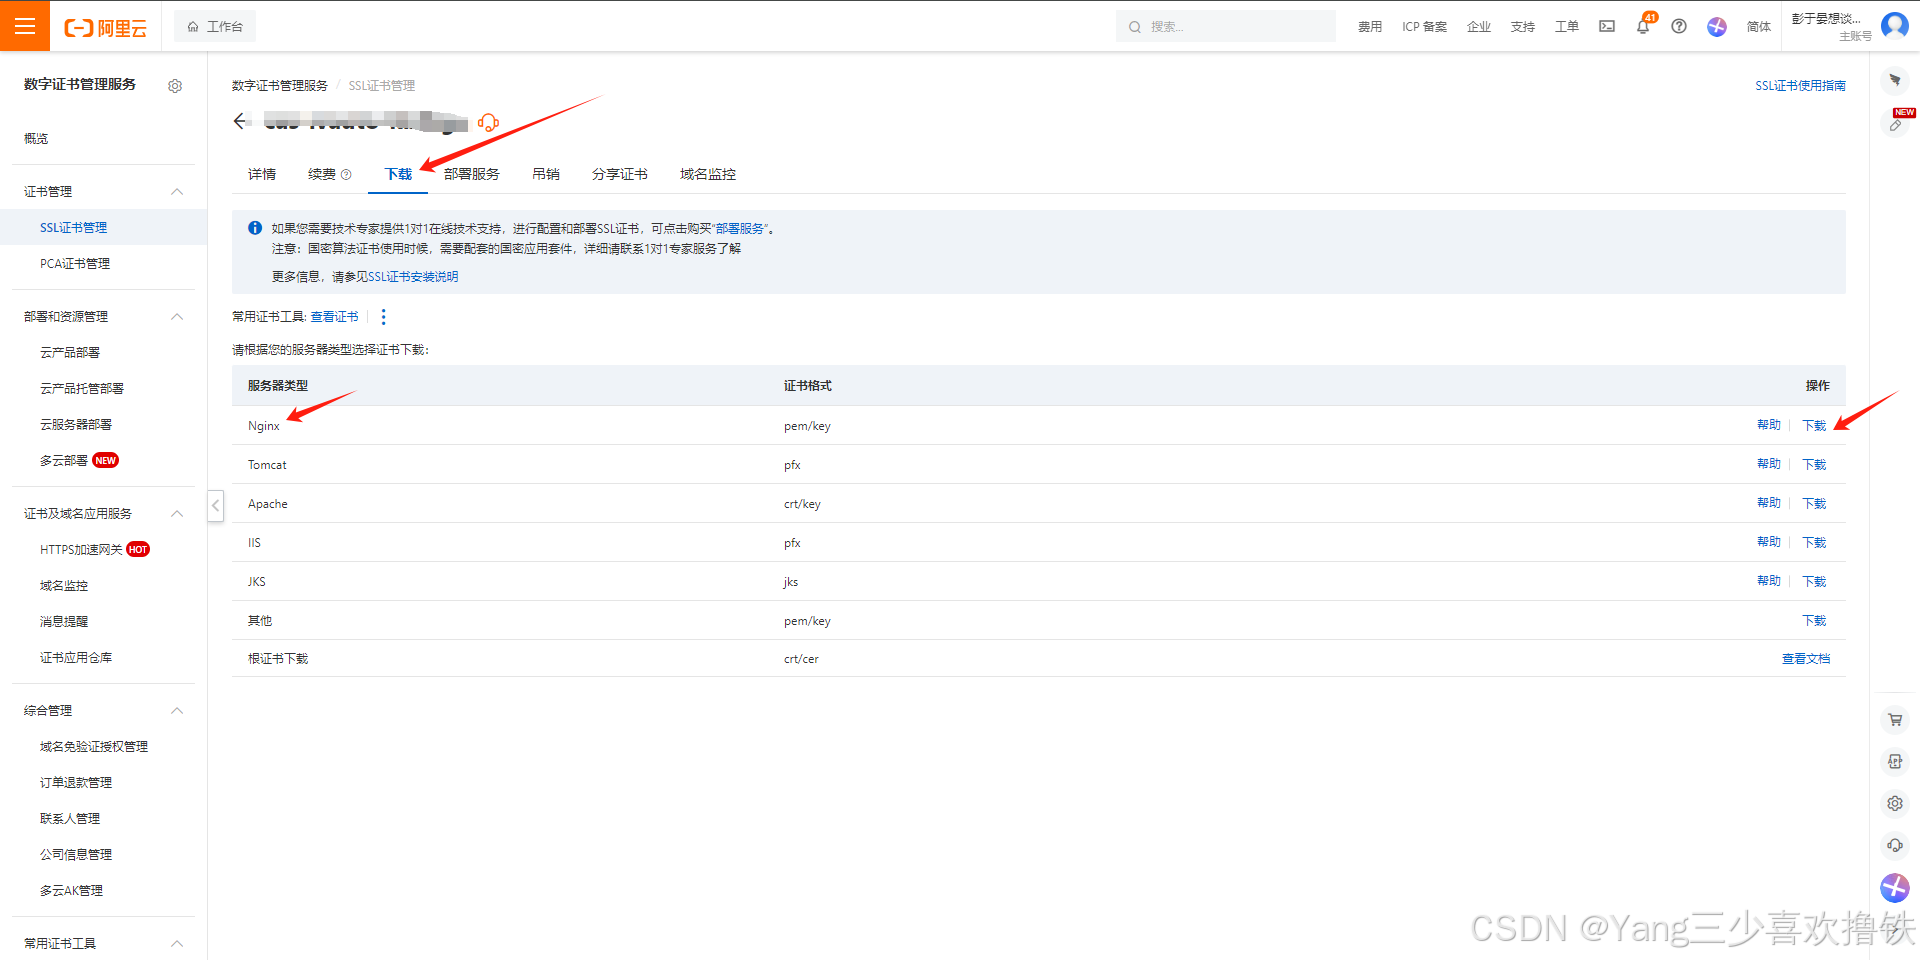This screenshot has height=960, width=1920.
Task: Open notifications bell
Action: pos(1643,27)
